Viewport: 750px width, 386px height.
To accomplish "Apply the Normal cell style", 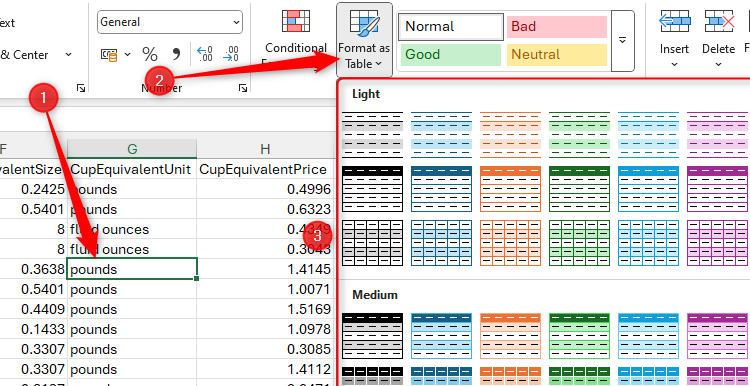I will [x=451, y=26].
